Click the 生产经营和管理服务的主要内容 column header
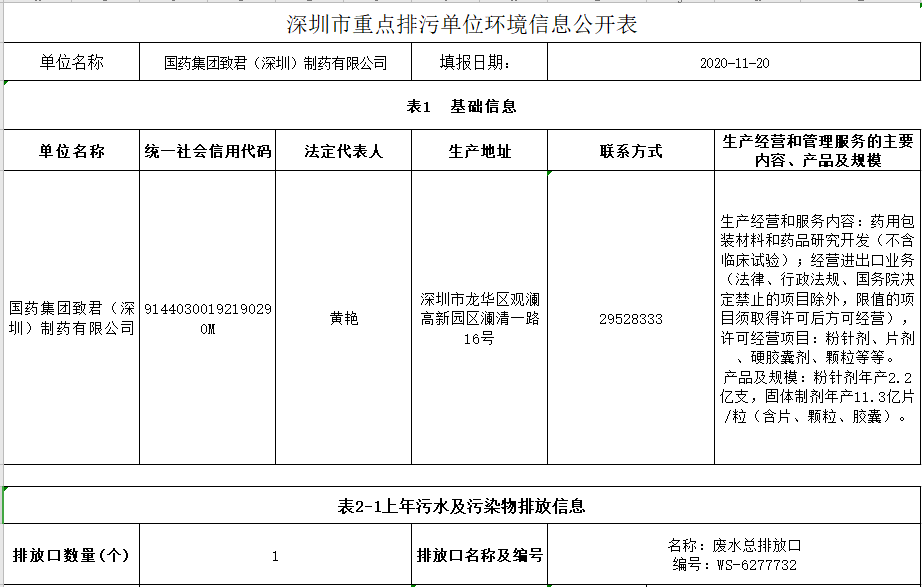Viewport: 922px width, 587px height. pos(817,151)
